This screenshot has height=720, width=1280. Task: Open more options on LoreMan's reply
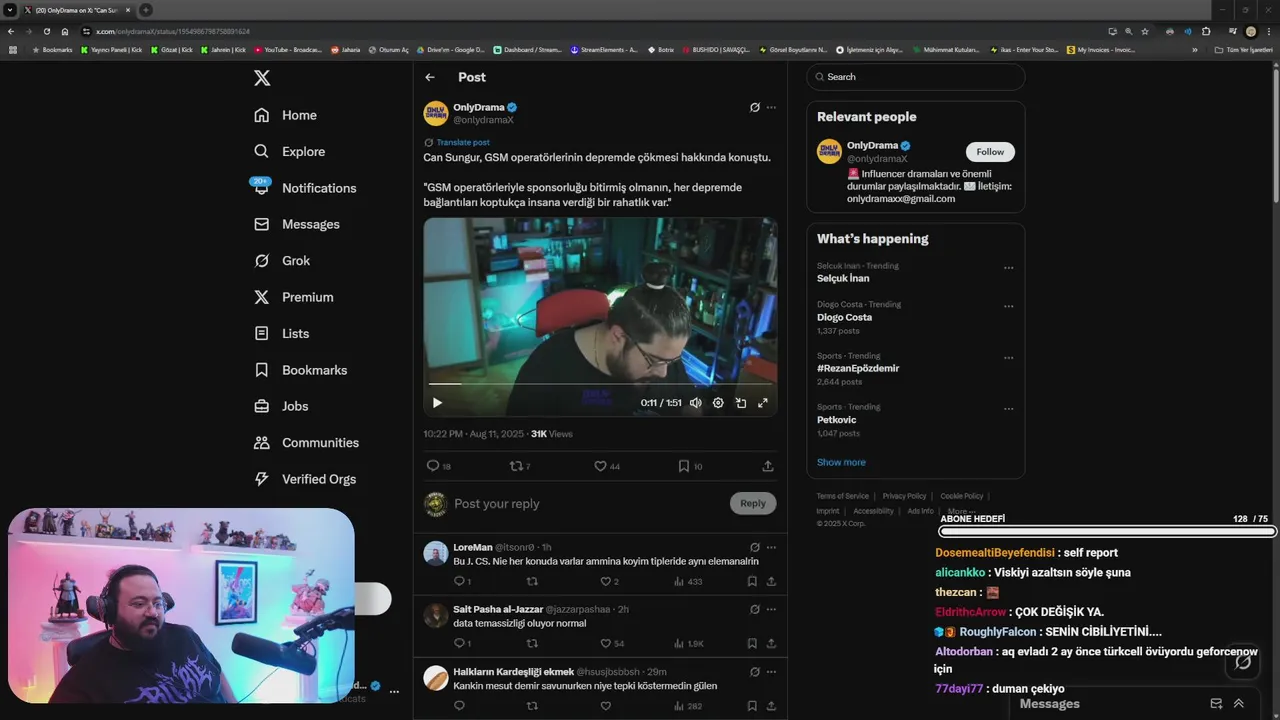[771, 547]
